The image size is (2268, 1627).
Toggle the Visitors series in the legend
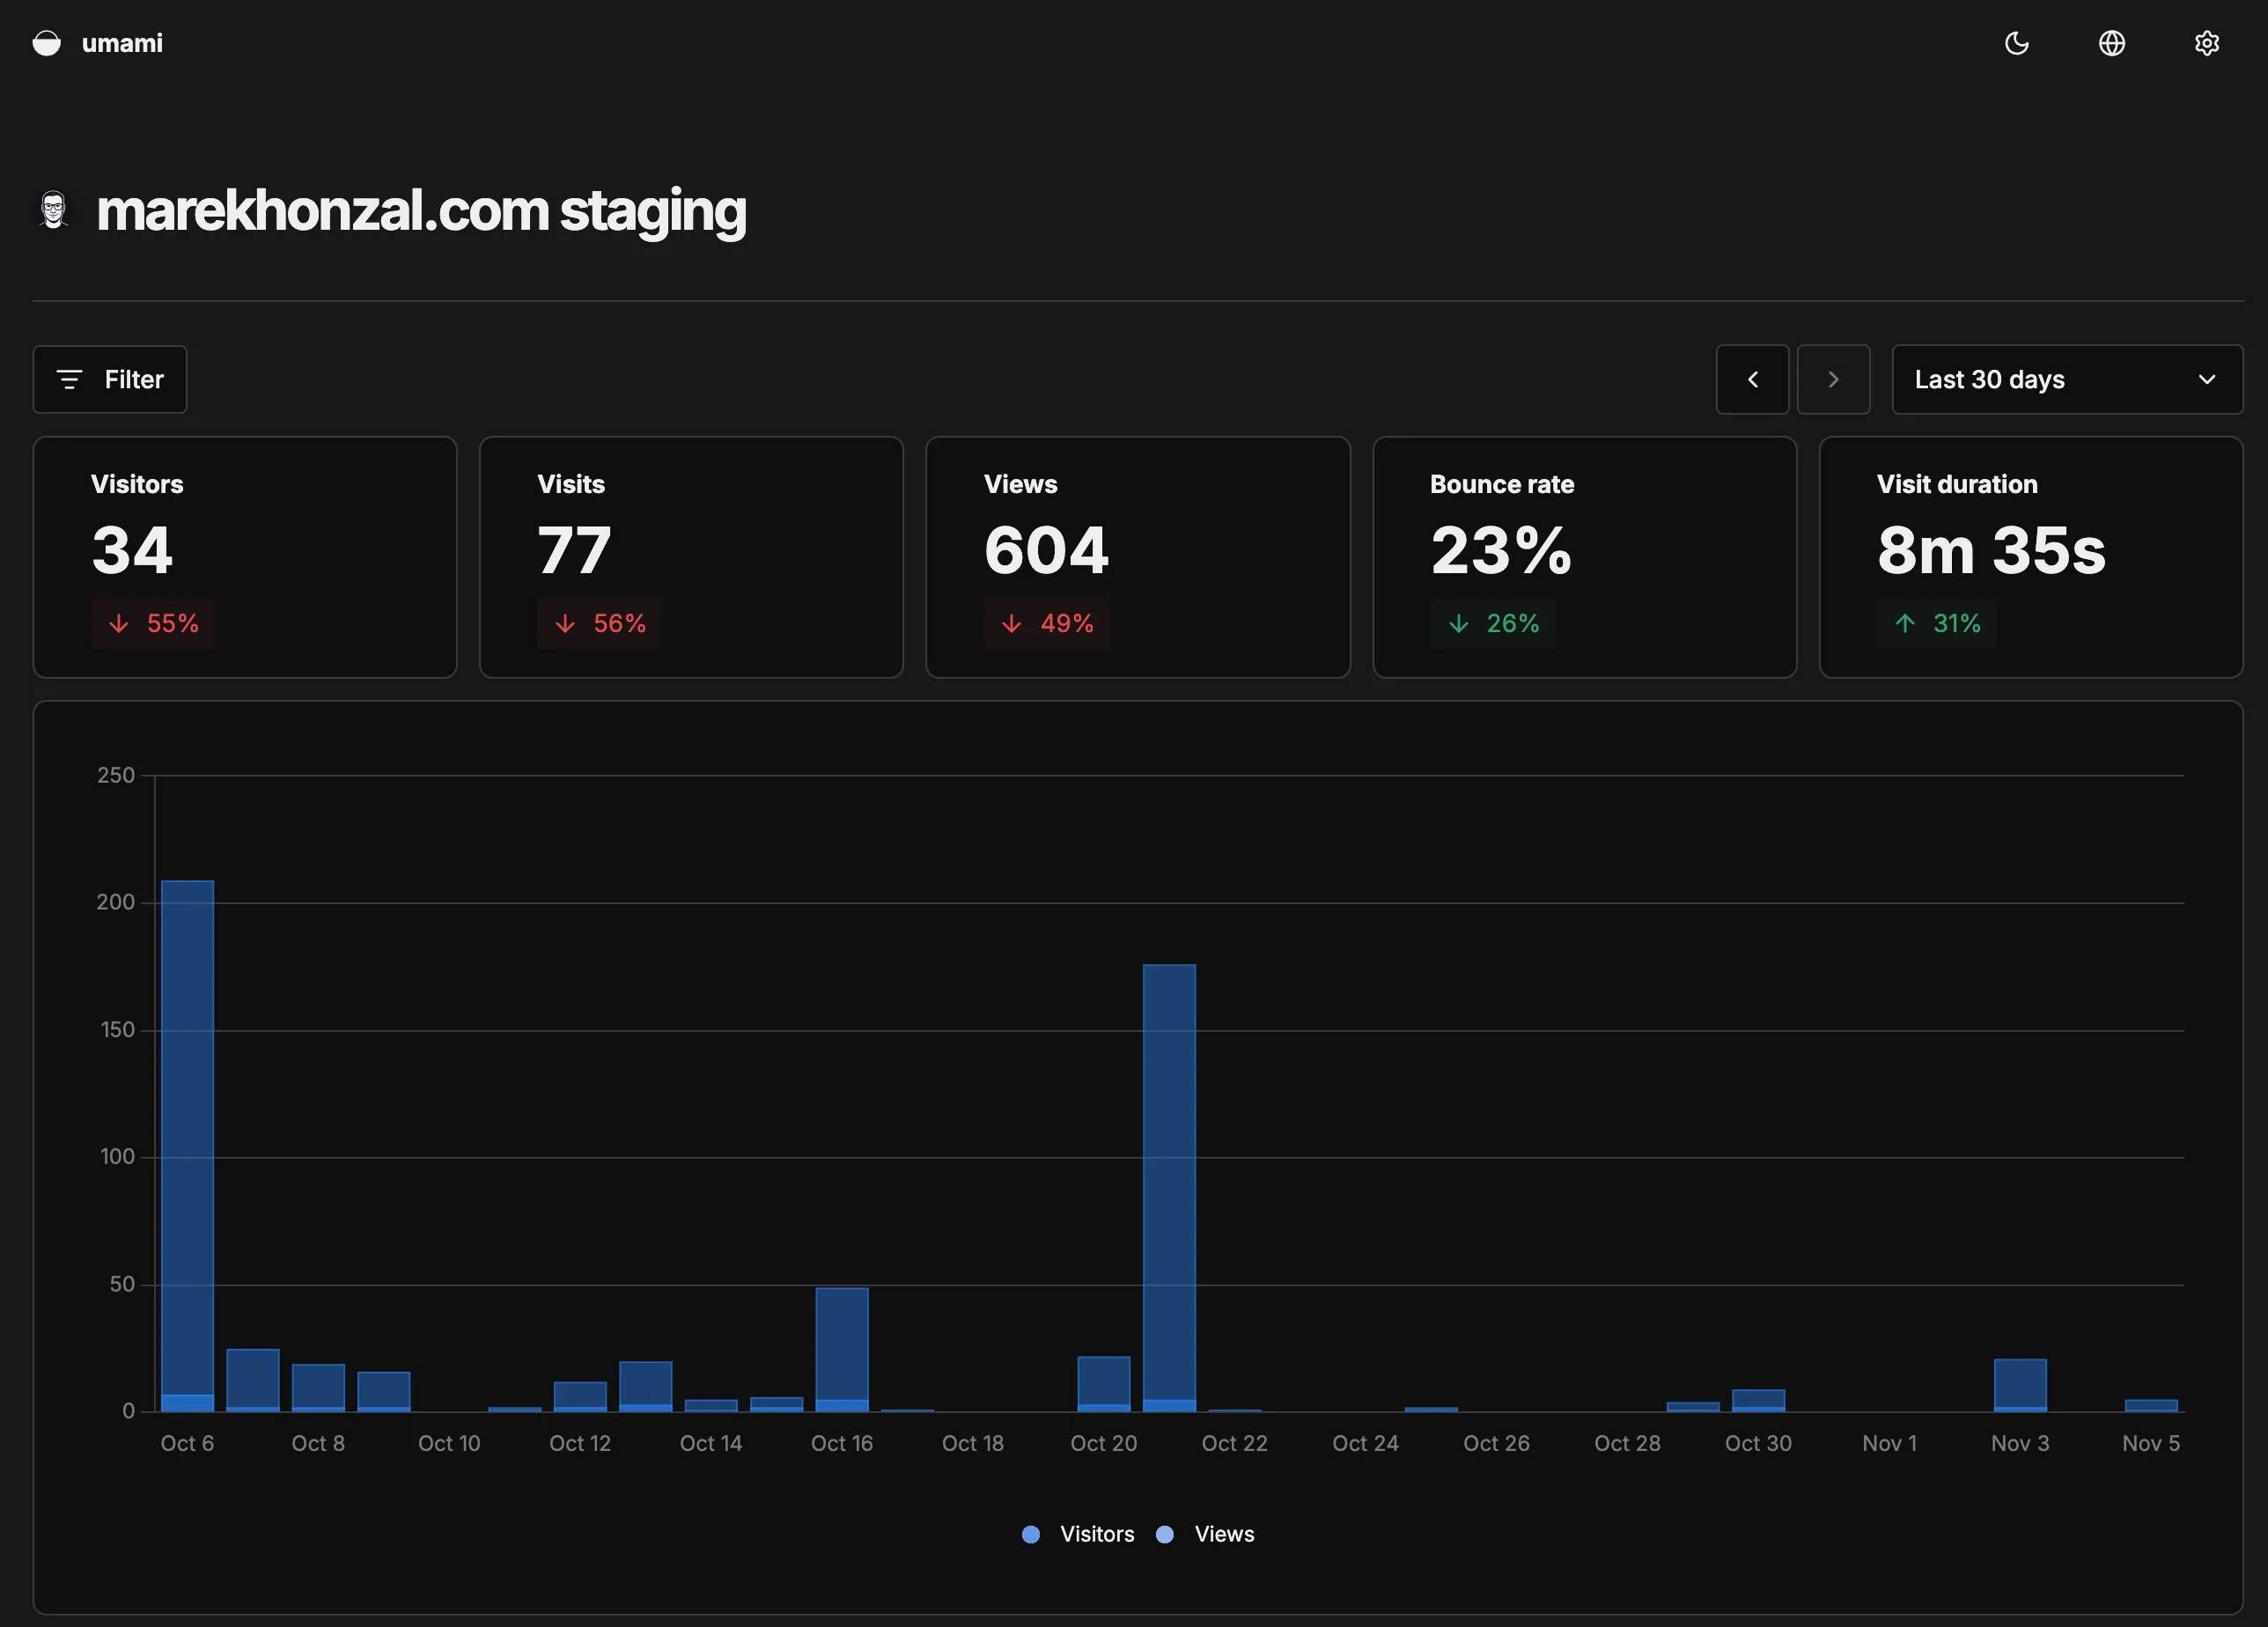pos(1079,1534)
